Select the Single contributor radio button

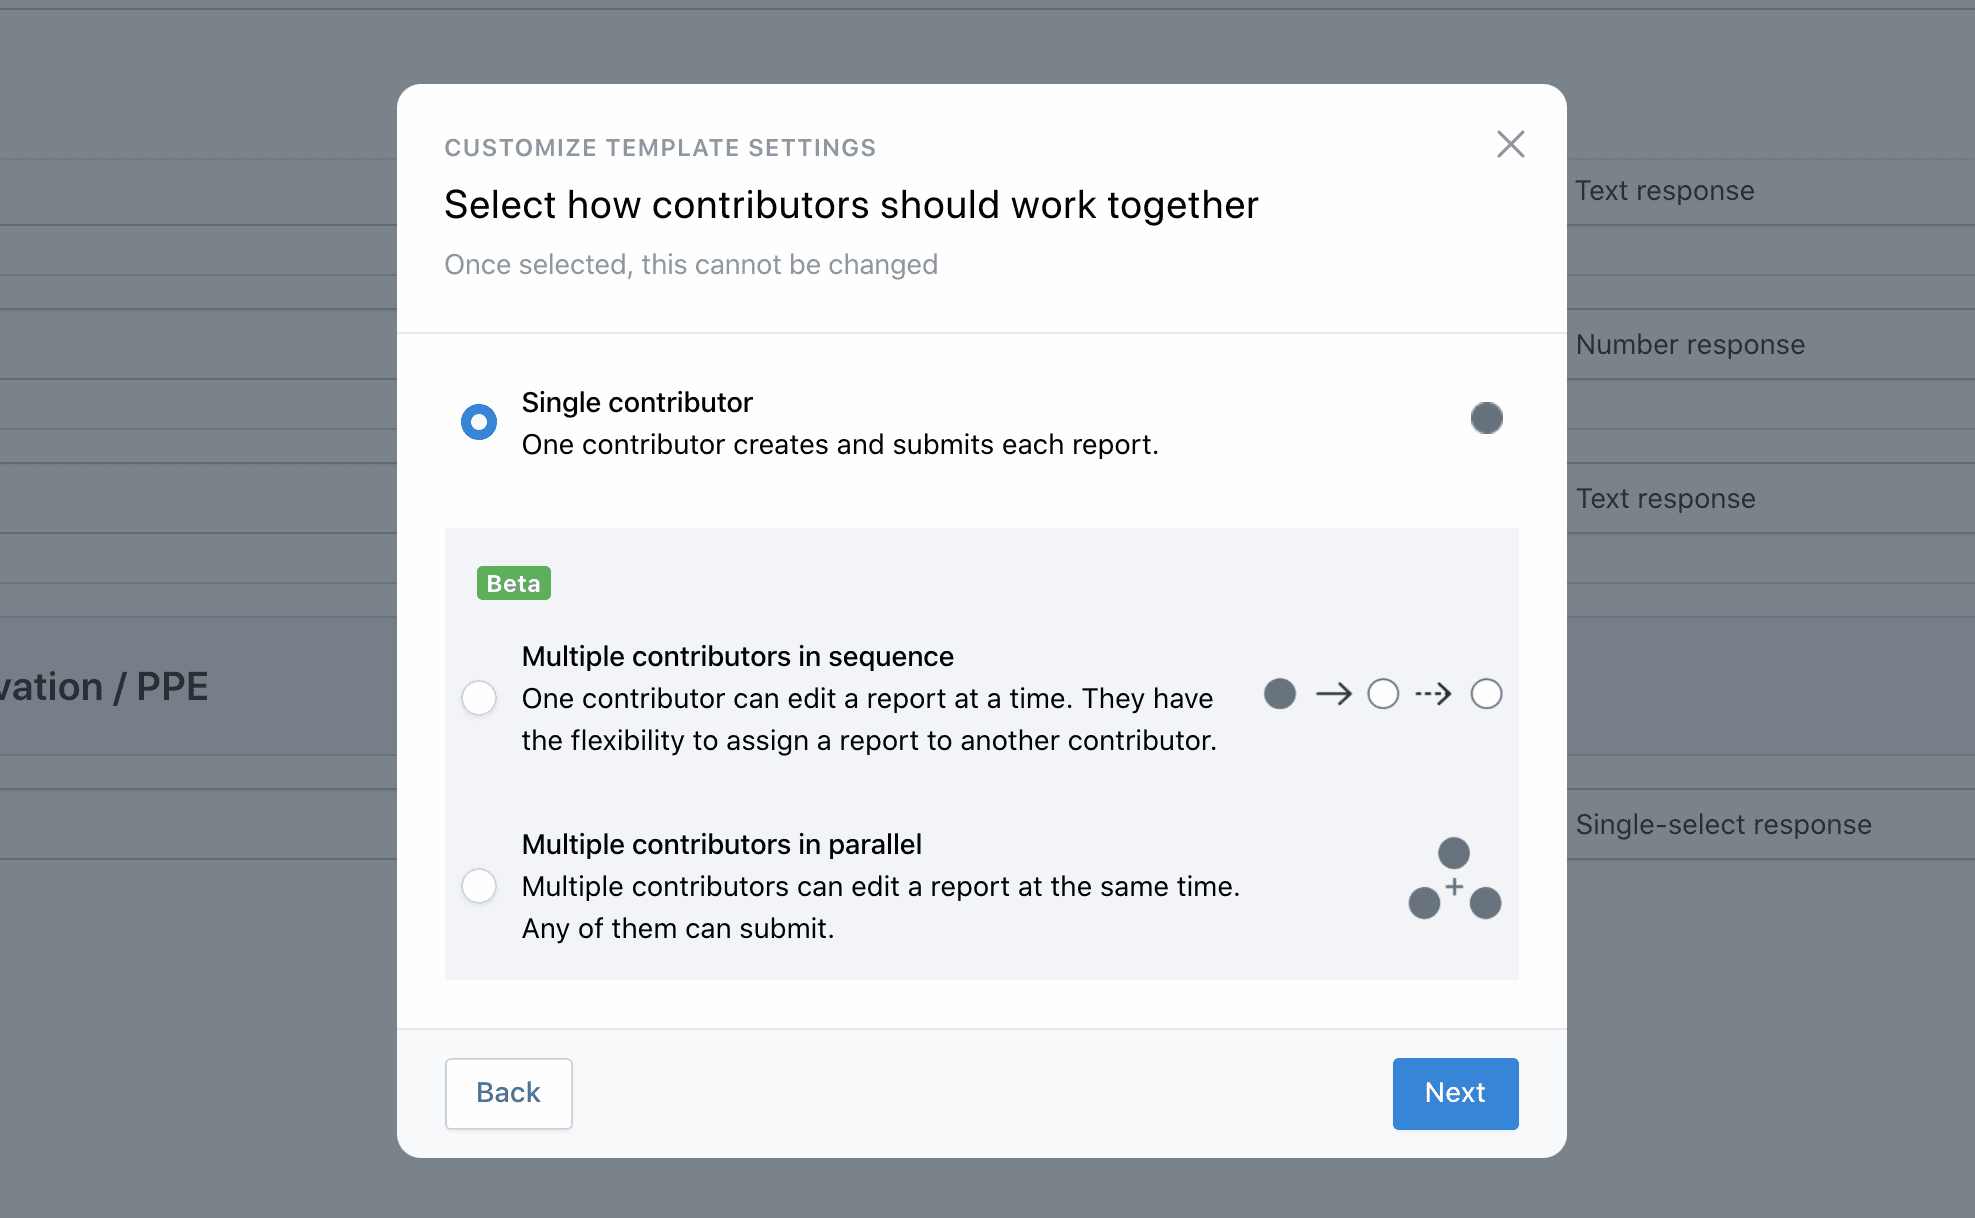(479, 422)
